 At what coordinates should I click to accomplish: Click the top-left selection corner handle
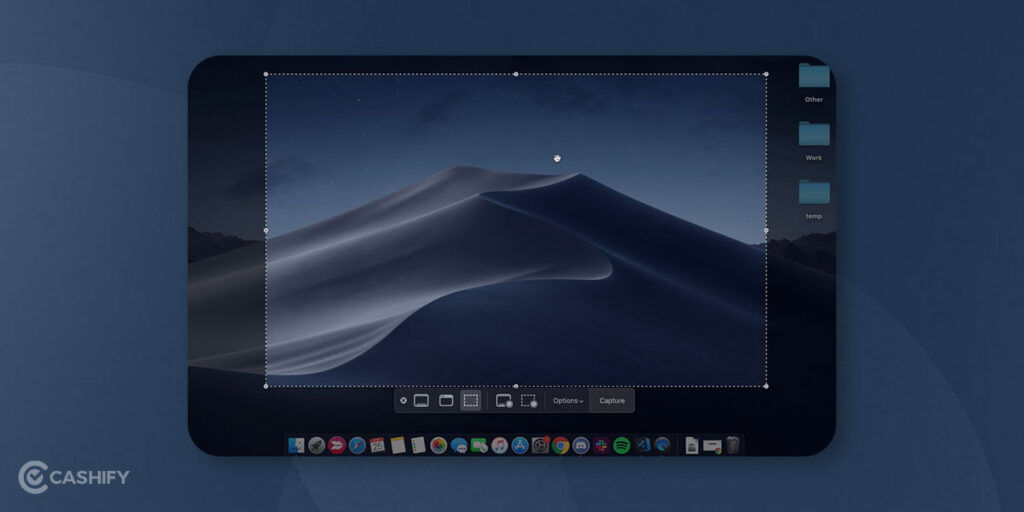tap(266, 74)
